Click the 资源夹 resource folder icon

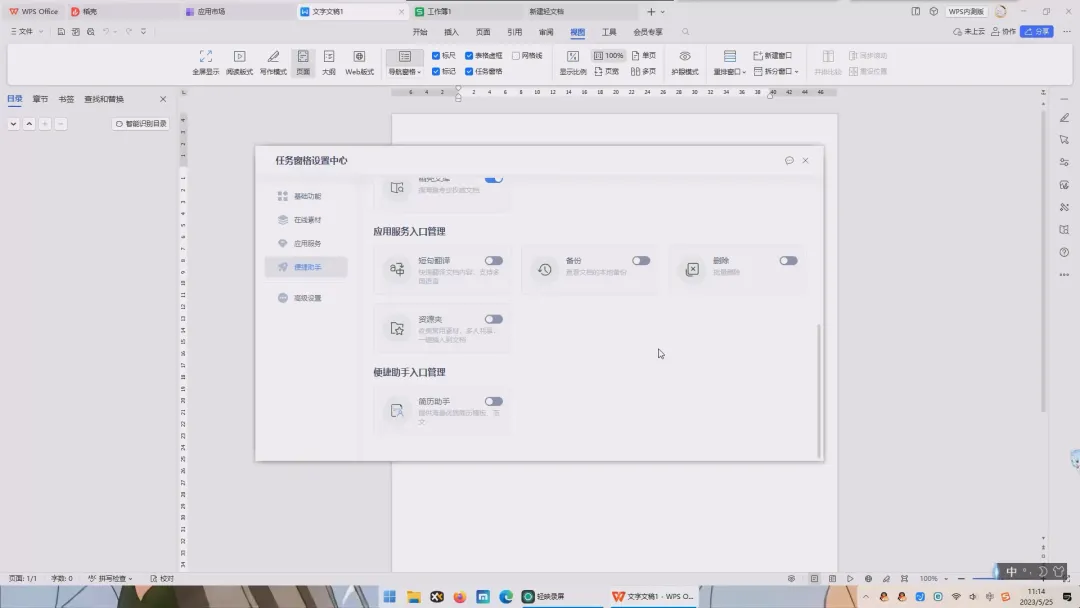coord(397,328)
